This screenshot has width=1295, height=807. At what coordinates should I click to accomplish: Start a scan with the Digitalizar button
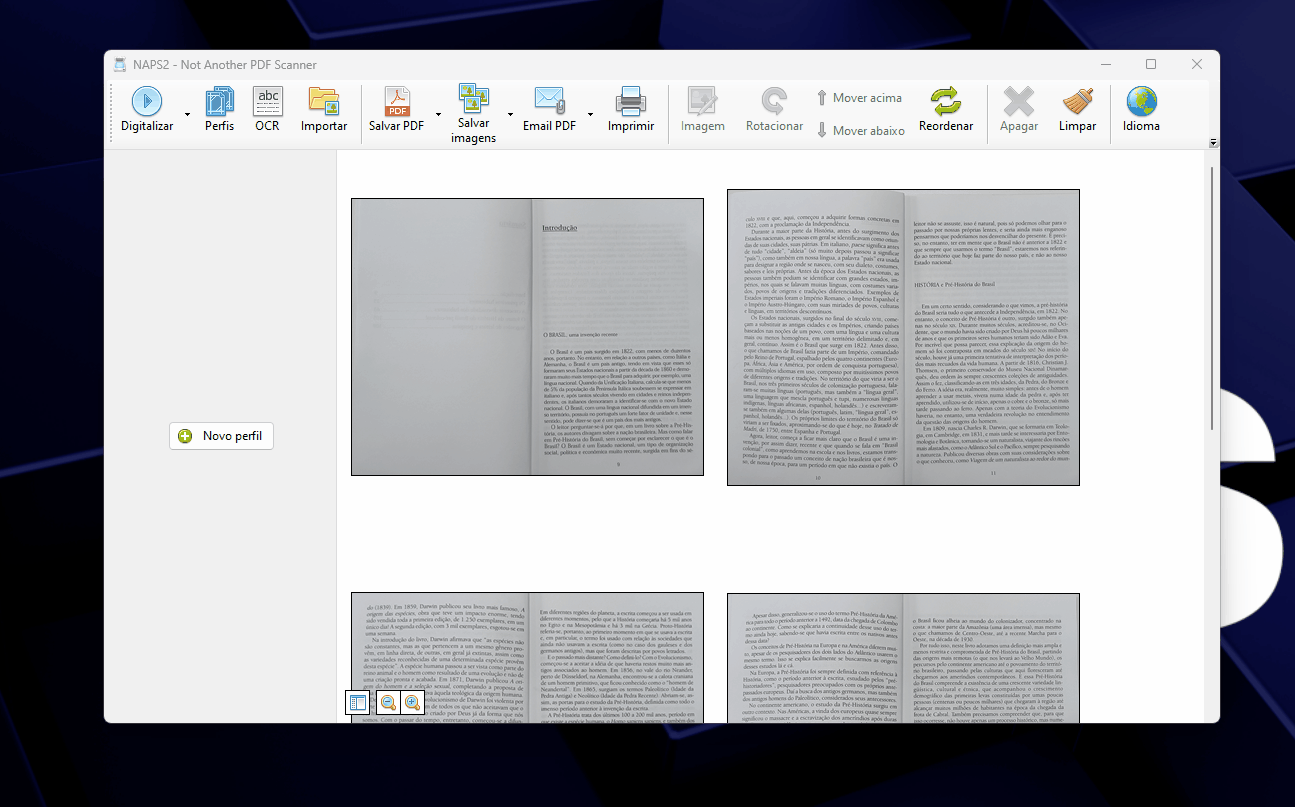147,110
